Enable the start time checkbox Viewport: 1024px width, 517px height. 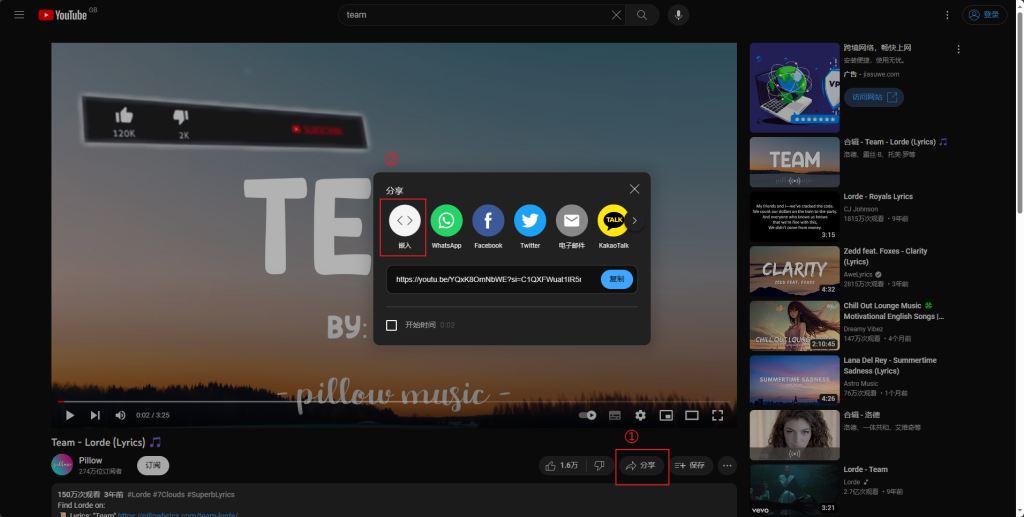pos(392,325)
